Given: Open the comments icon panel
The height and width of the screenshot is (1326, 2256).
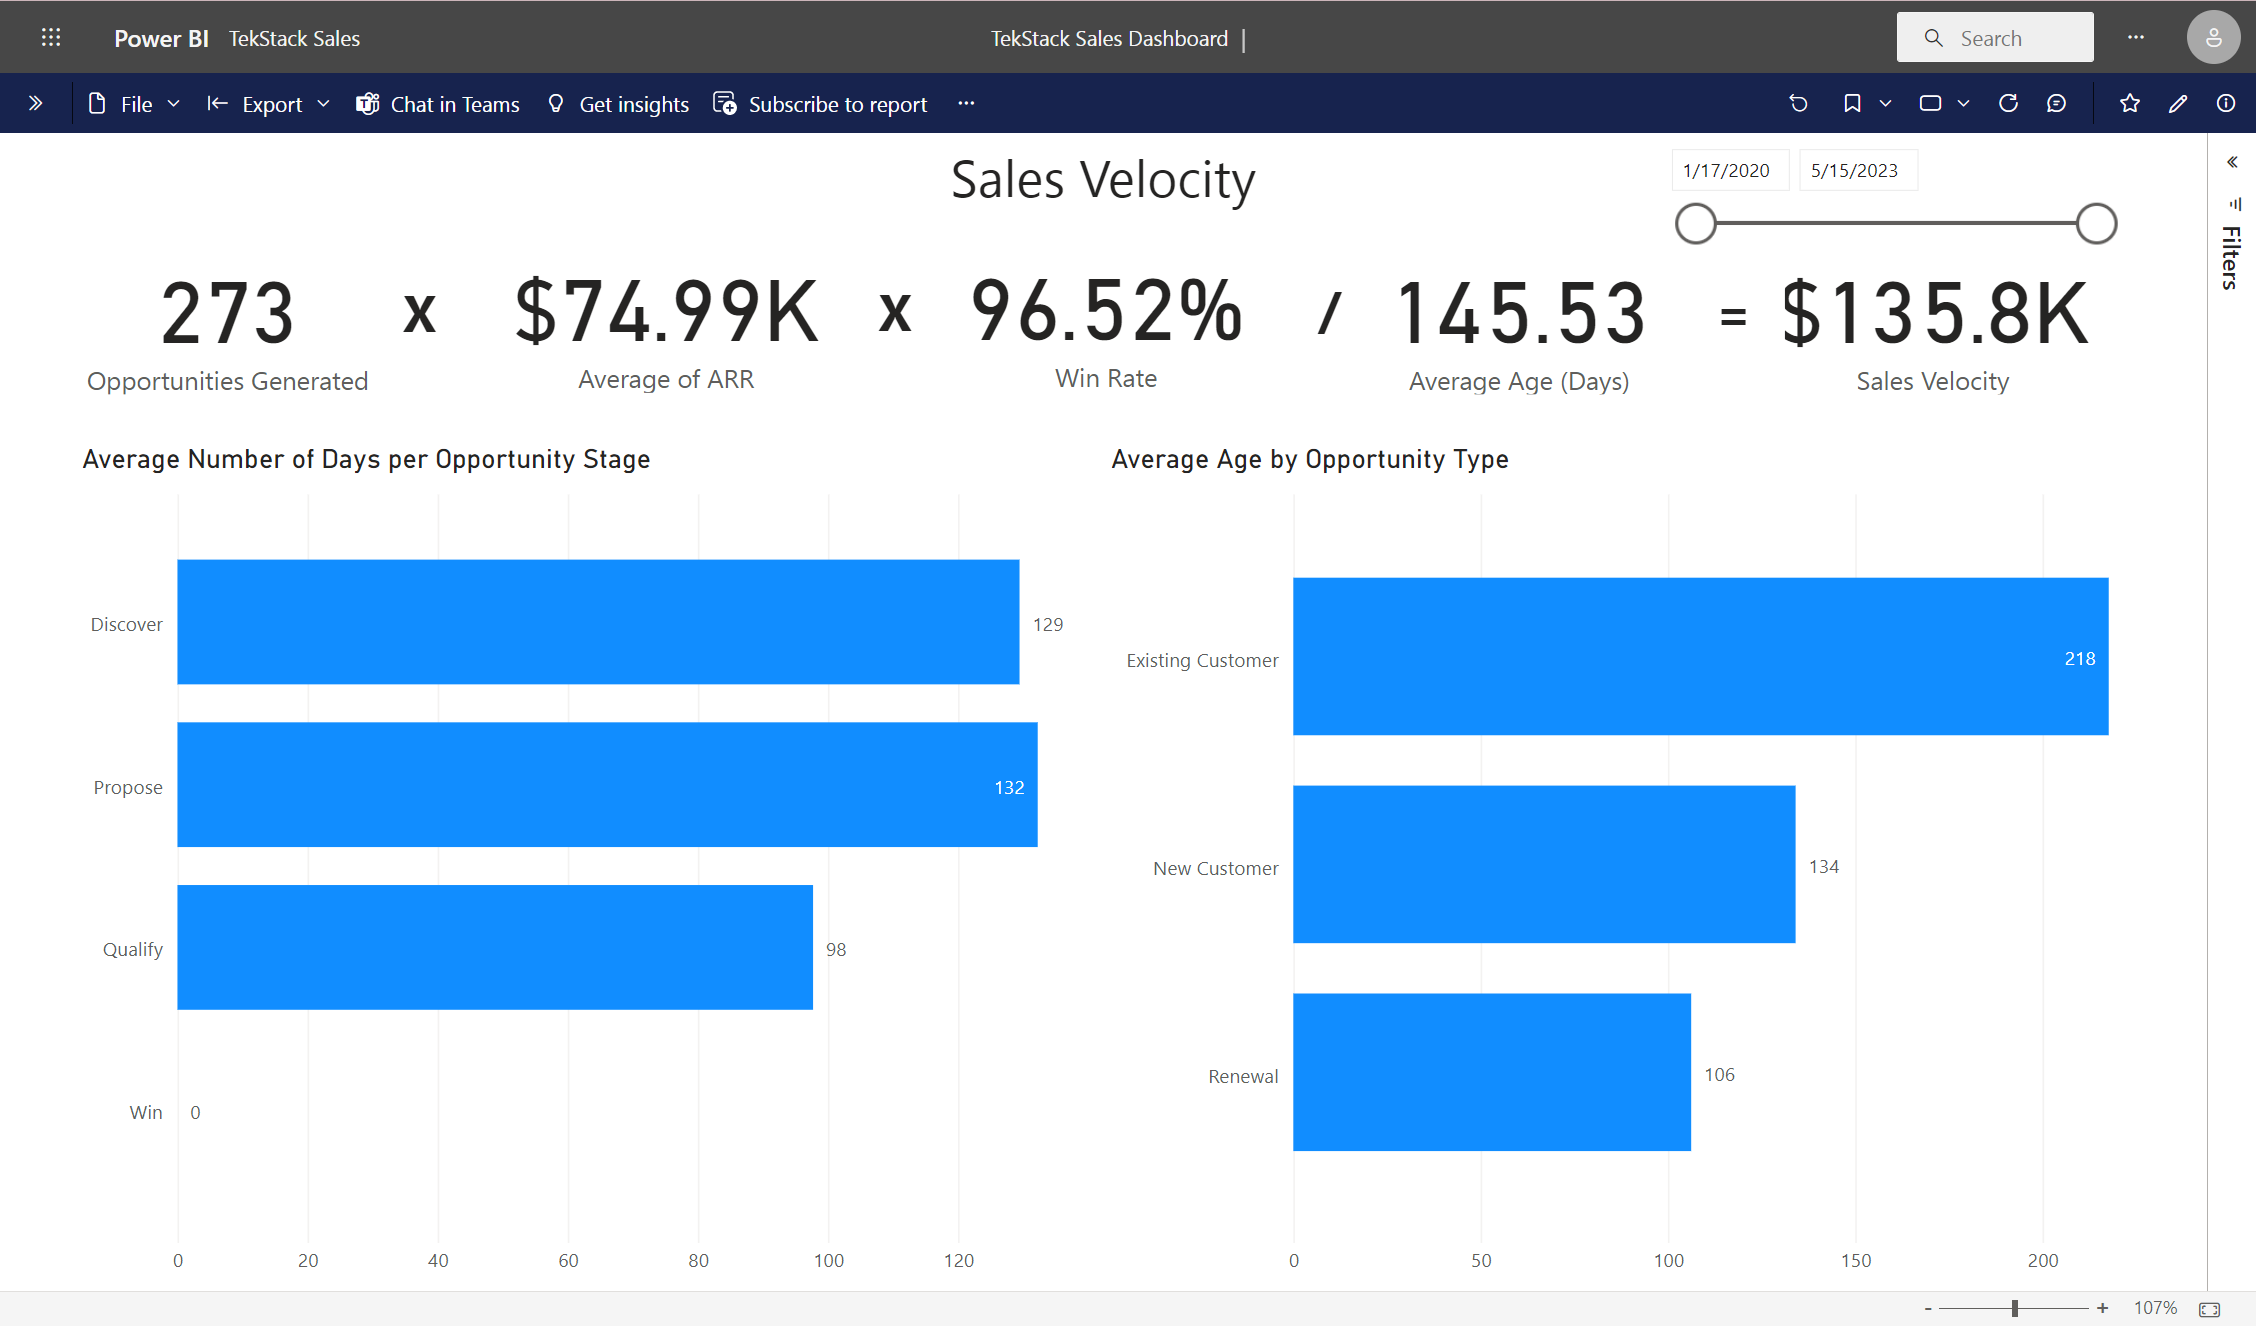Looking at the screenshot, I should click(x=2056, y=104).
